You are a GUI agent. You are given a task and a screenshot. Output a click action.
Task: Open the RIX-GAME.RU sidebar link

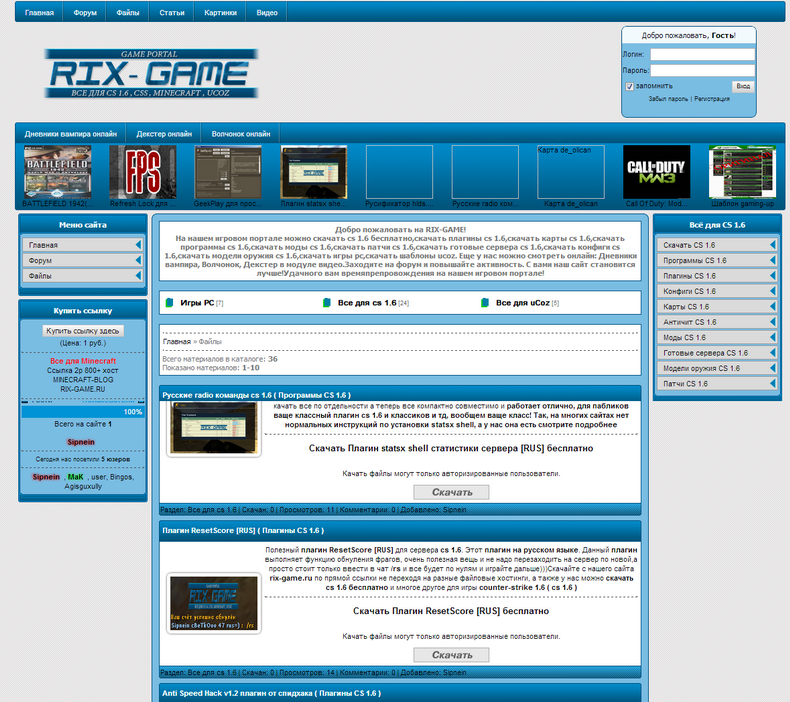[x=83, y=389]
